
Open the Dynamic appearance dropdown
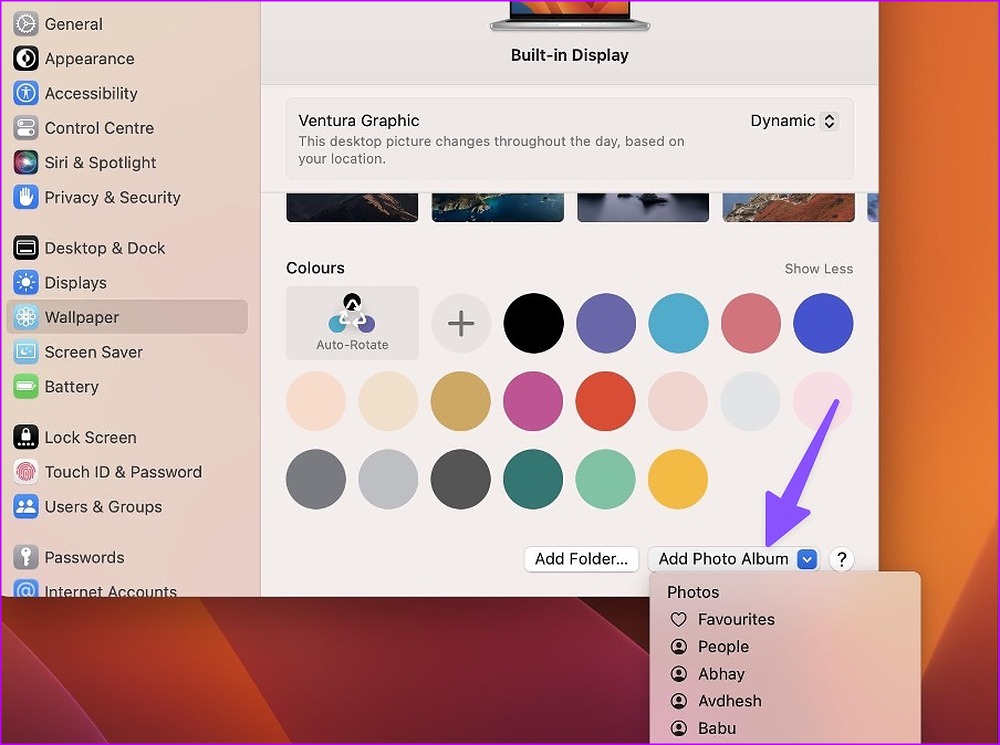point(794,121)
